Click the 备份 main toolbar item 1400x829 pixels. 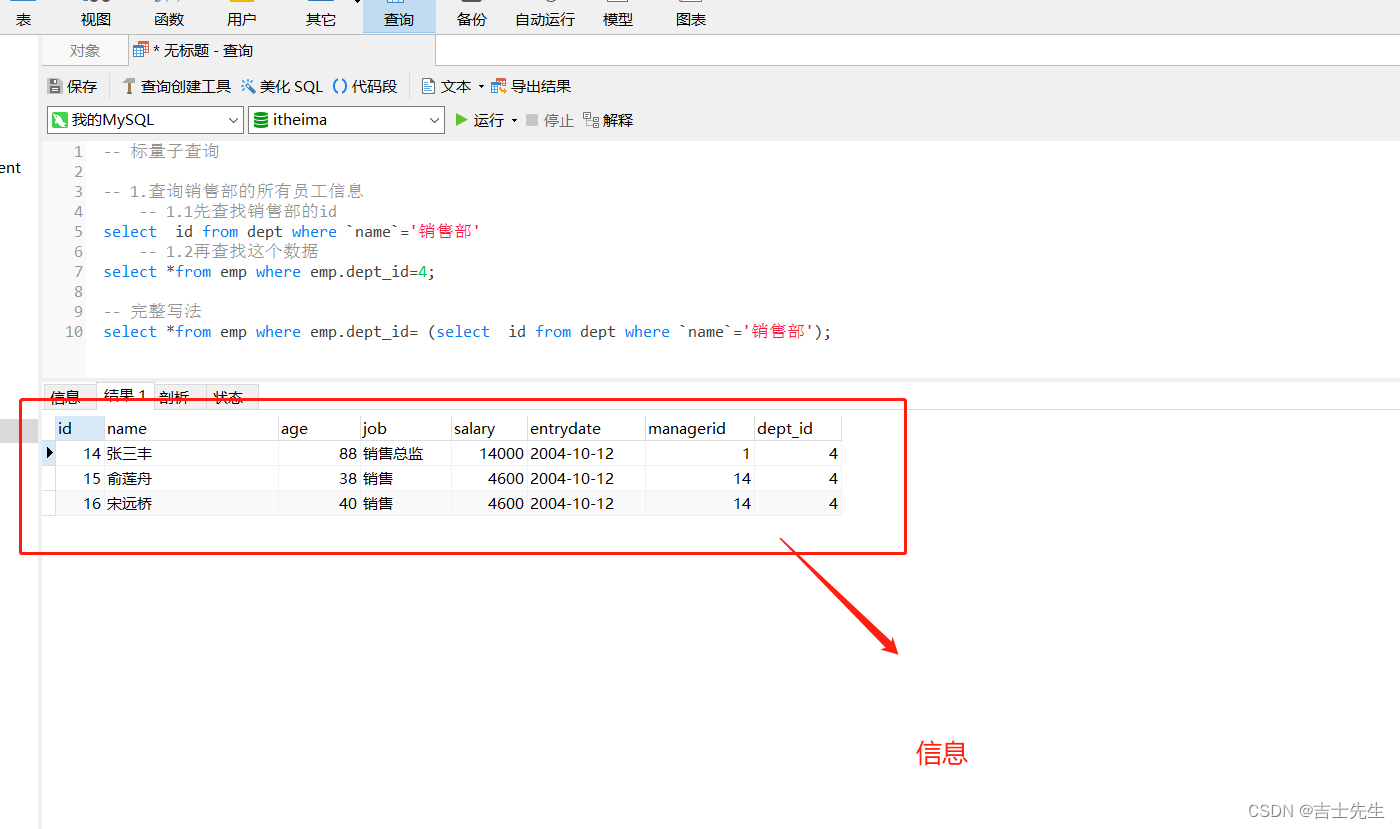(x=472, y=15)
